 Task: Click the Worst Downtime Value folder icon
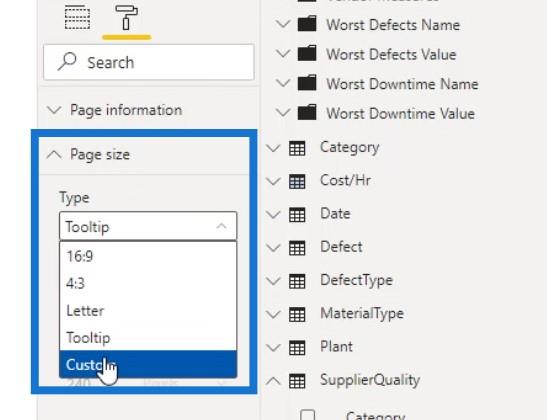307,113
